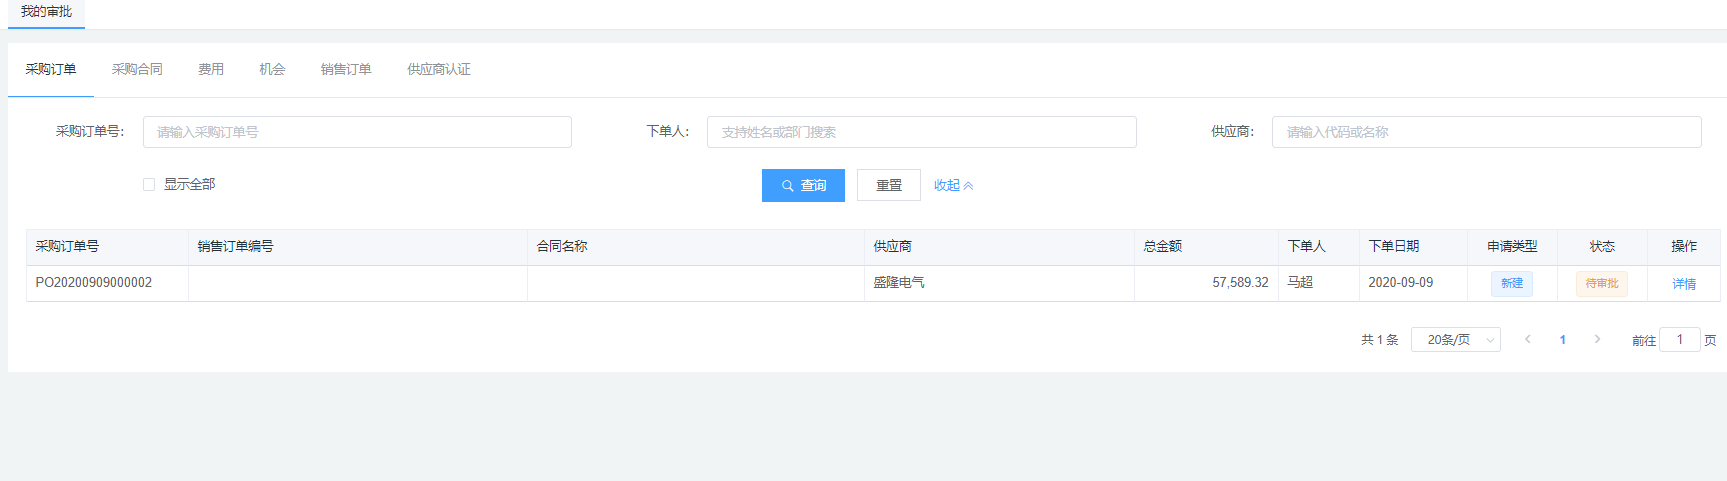Go to next page arrow
Screen dimensions: 1727x481
pyautogui.click(x=1597, y=340)
